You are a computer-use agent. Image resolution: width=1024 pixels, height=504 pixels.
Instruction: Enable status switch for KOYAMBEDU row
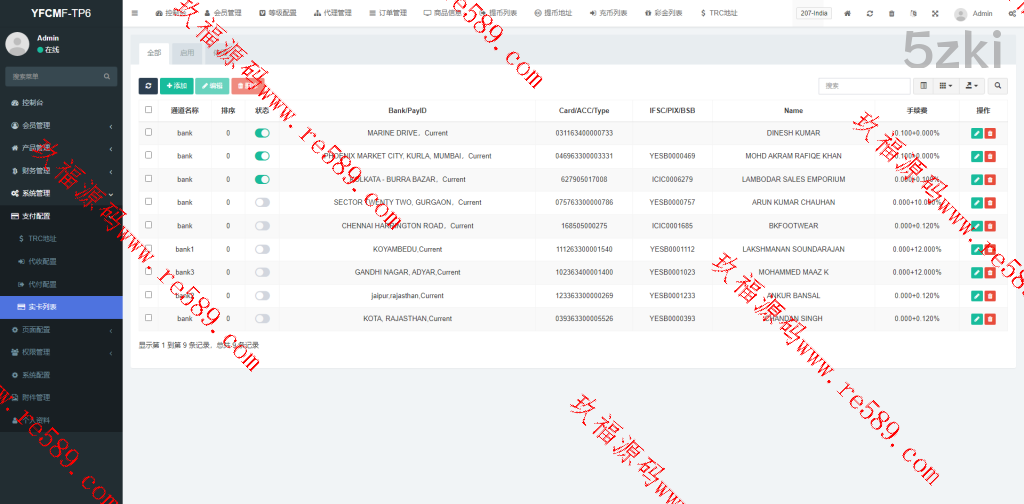point(262,249)
